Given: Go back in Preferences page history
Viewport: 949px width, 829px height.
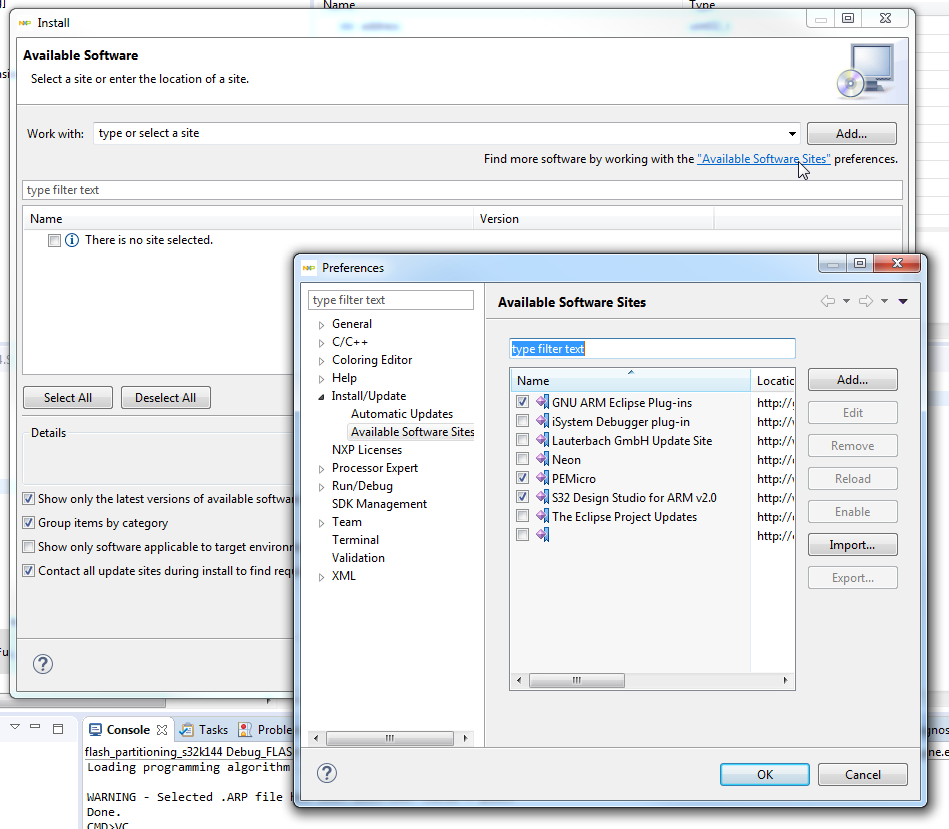Looking at the screenshot, I should (x=827, y=301).
